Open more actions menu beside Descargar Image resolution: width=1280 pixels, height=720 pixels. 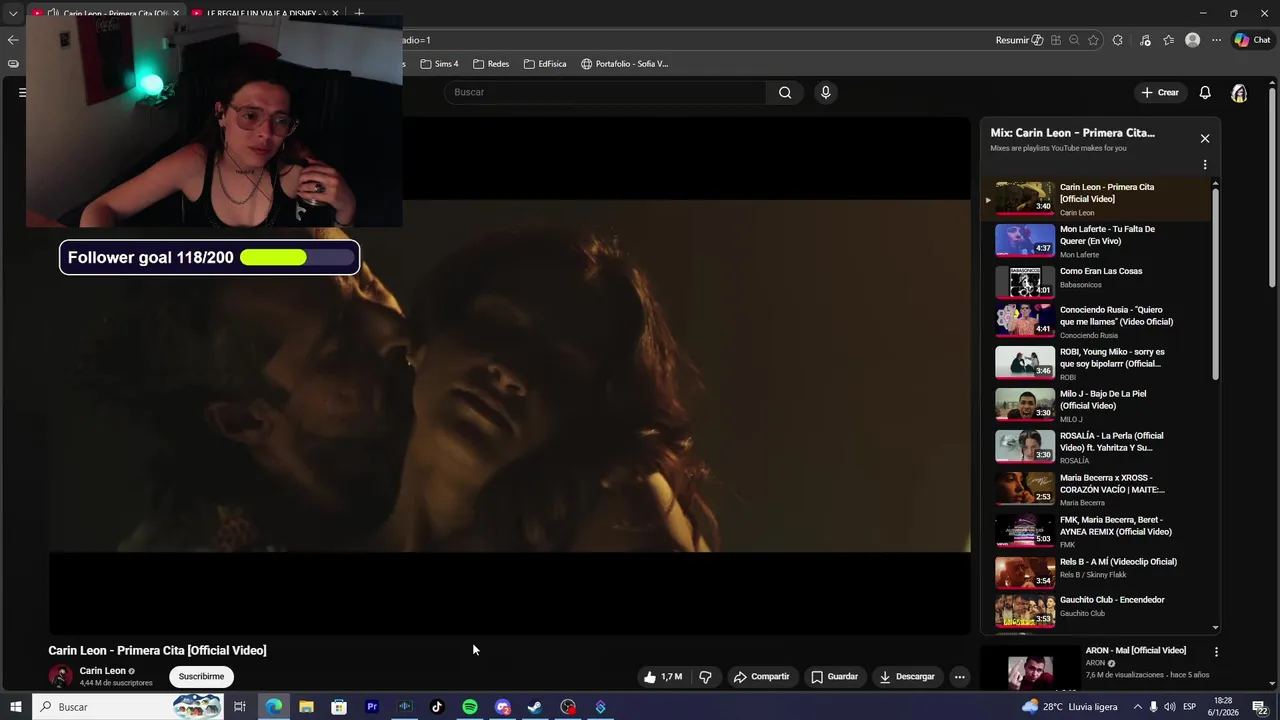pos(959,677)
